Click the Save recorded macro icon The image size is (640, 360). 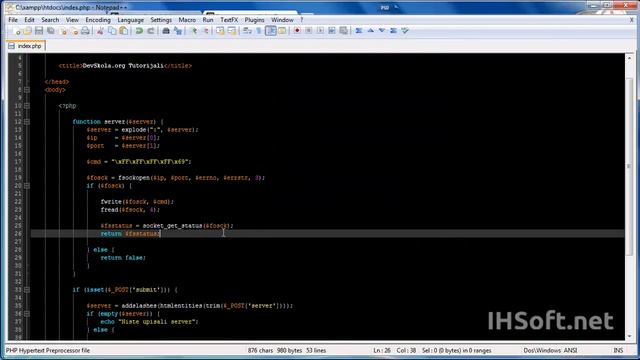click(344, 31)
